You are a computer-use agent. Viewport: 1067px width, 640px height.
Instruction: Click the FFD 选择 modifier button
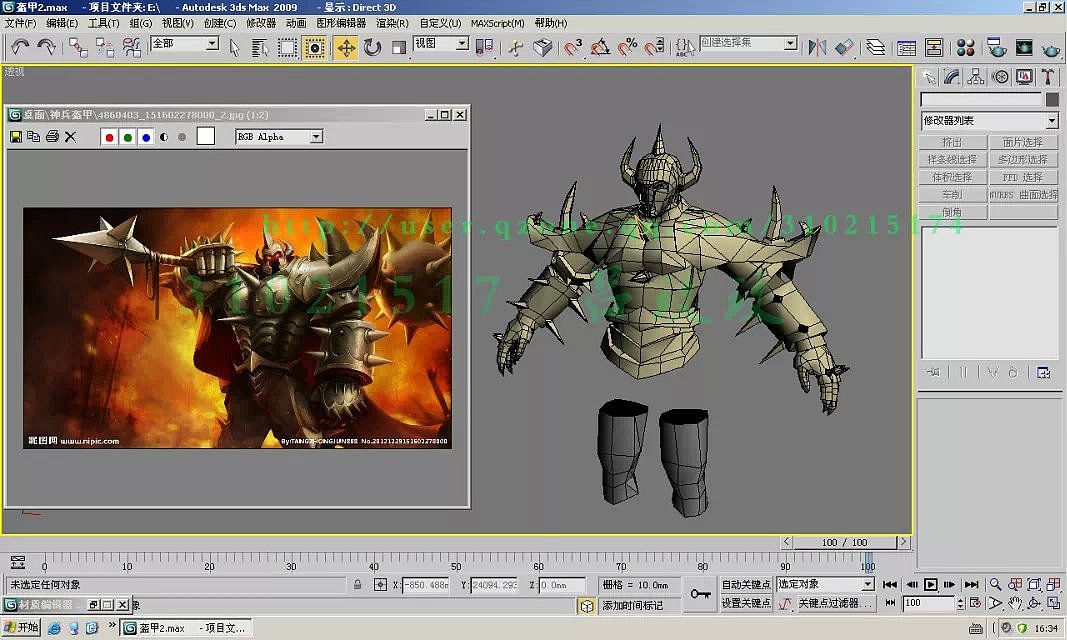point(1023,178)
